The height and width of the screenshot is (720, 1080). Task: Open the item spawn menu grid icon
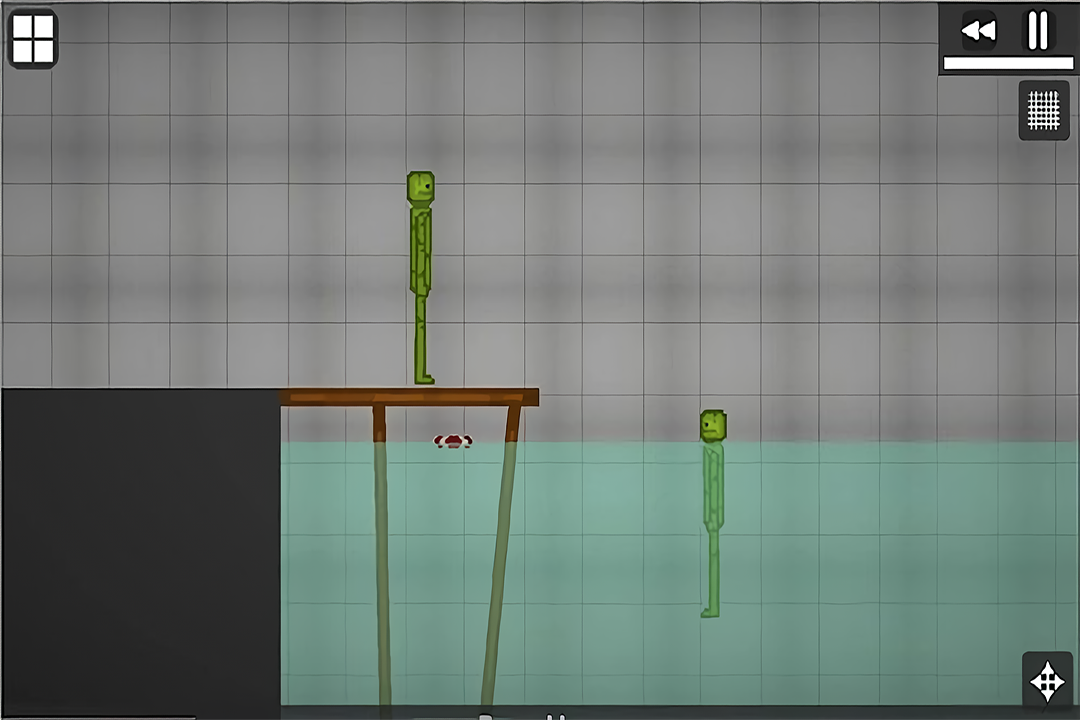(33, 39)
